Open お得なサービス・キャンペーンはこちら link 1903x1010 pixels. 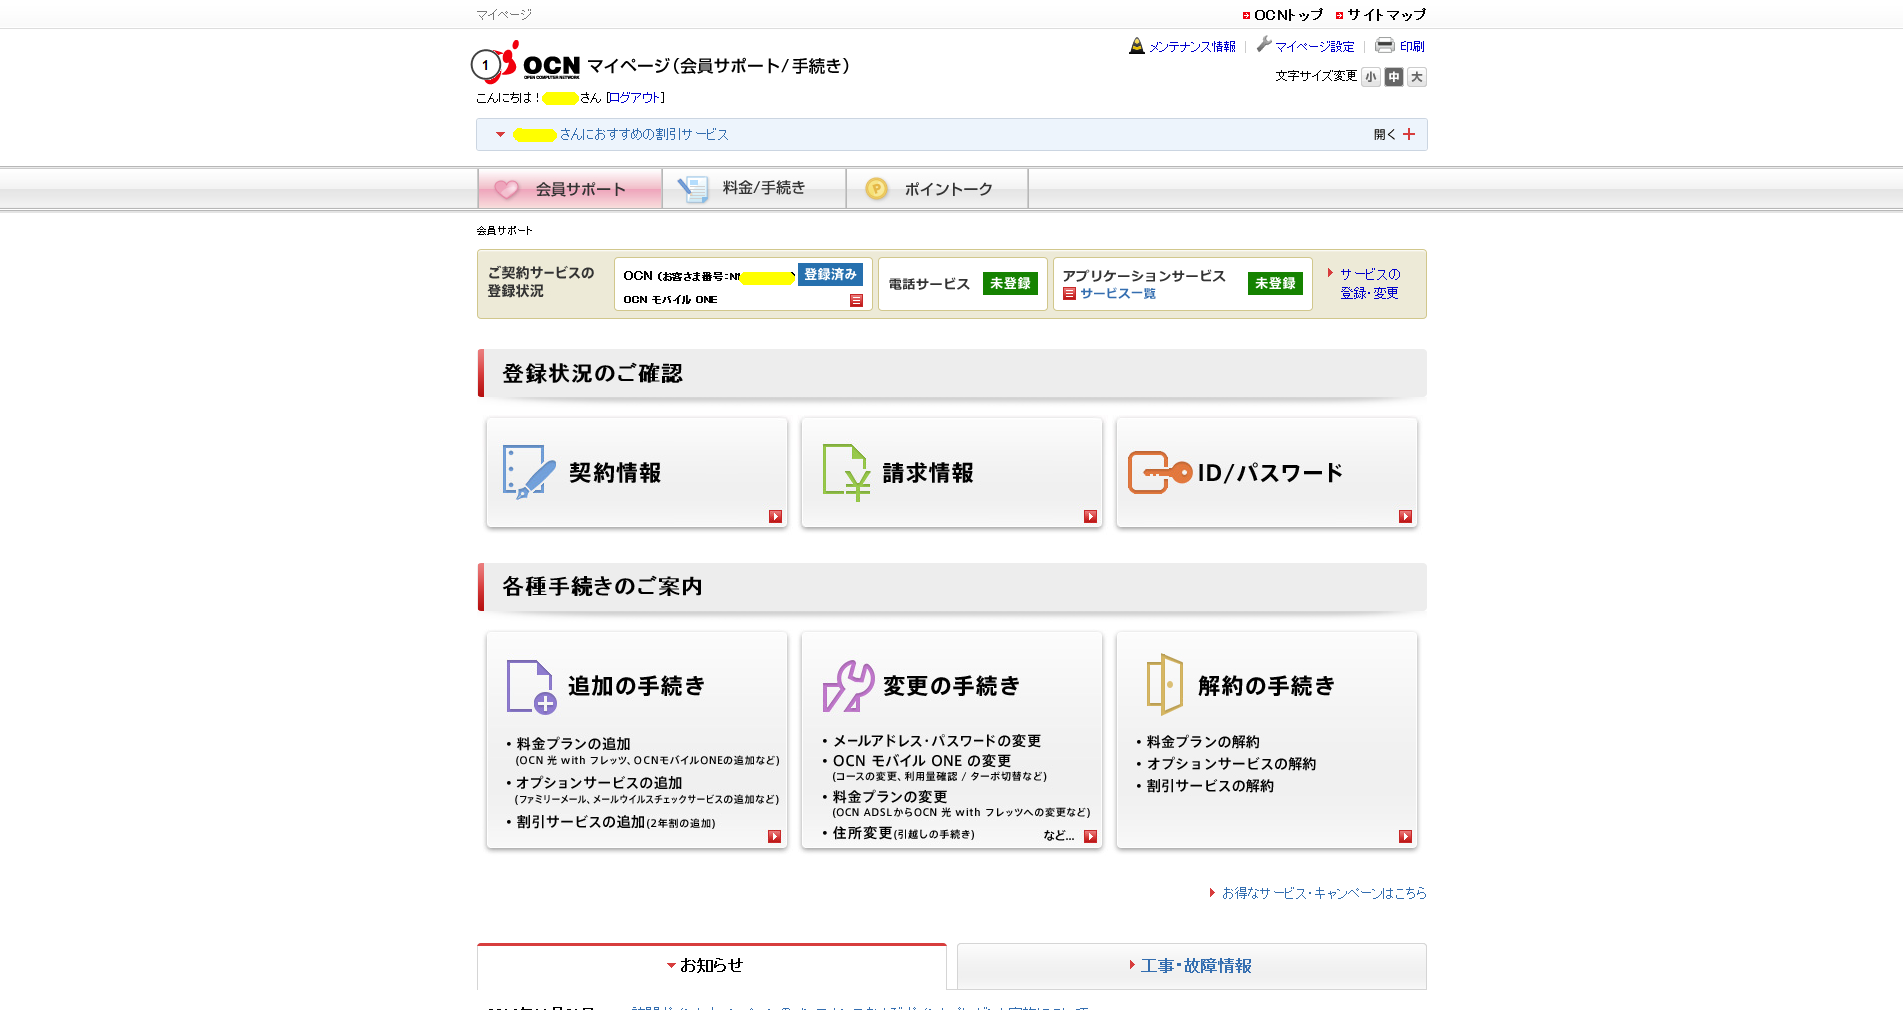(1324, 893)
